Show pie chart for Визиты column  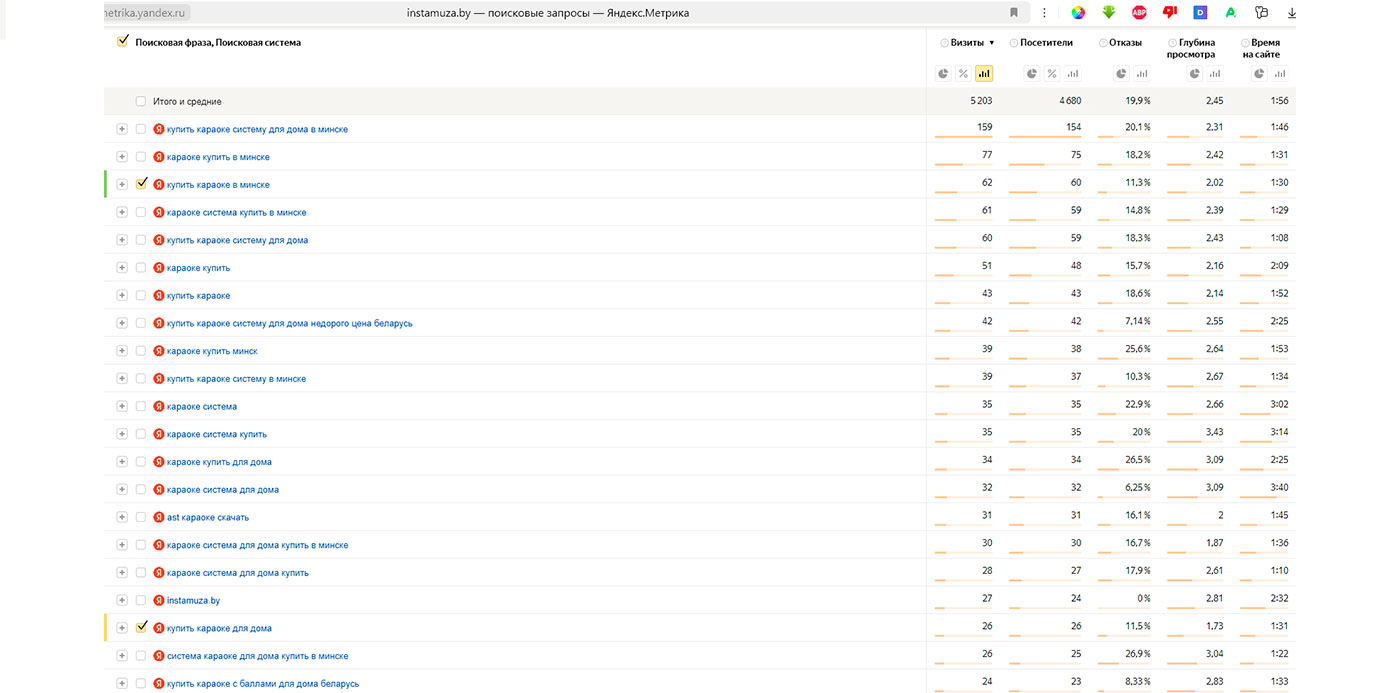943,73
